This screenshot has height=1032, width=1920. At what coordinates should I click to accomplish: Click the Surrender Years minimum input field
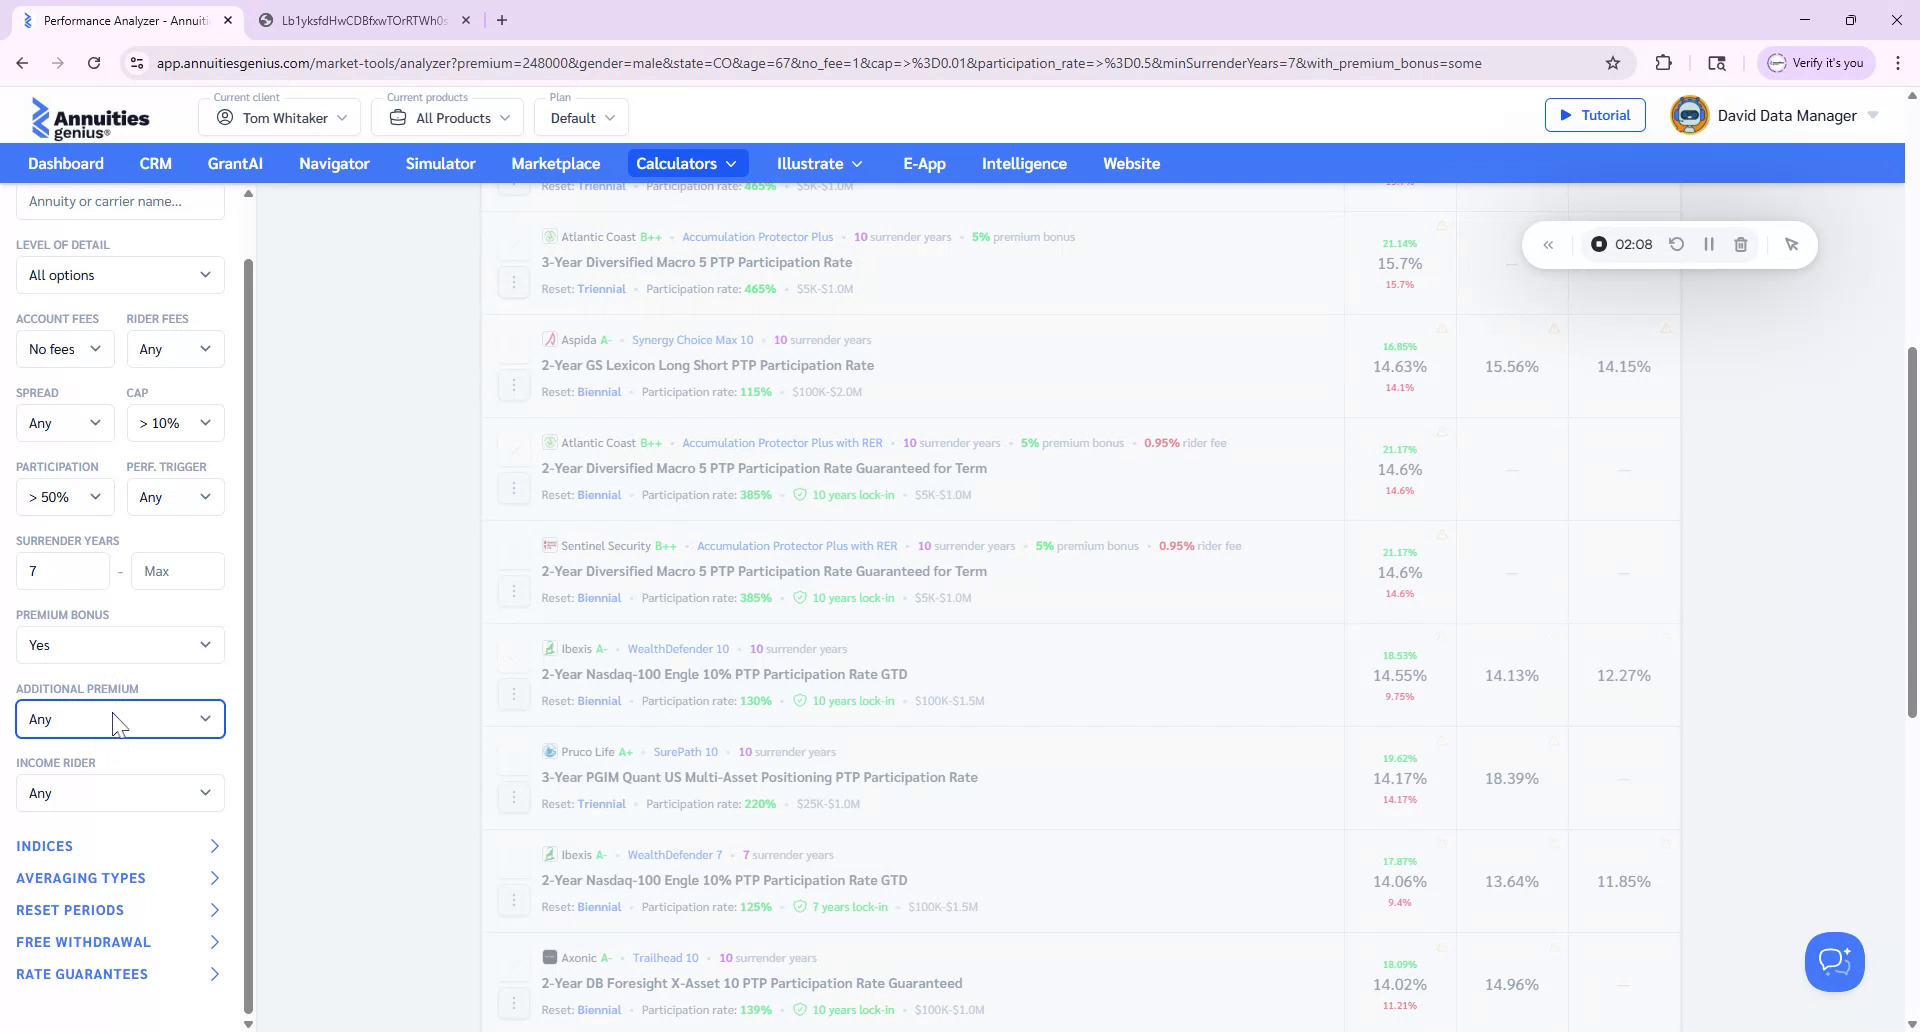click(63, 571)
